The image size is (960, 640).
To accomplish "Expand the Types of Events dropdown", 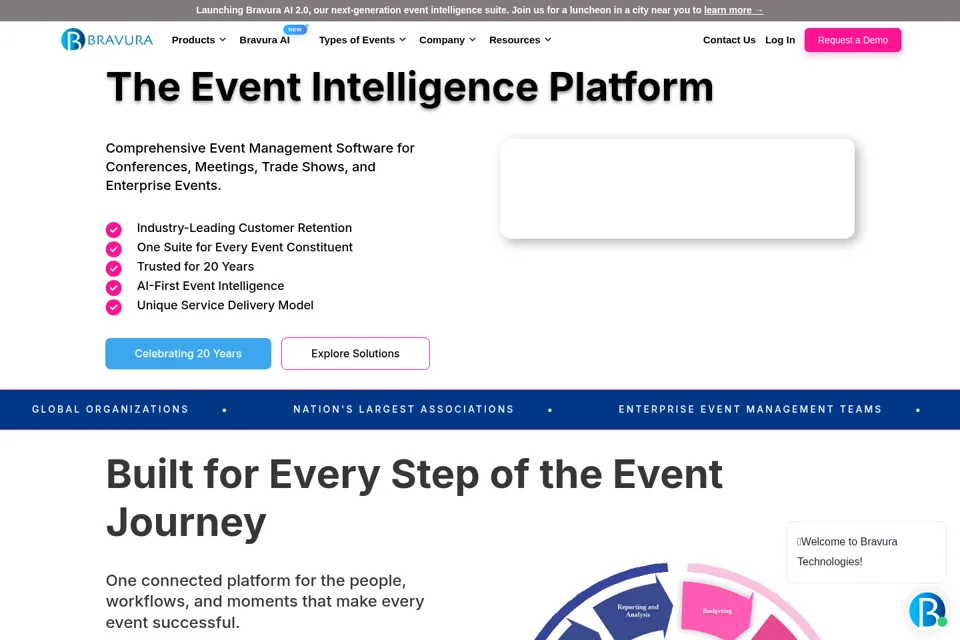I will [362, 40].
